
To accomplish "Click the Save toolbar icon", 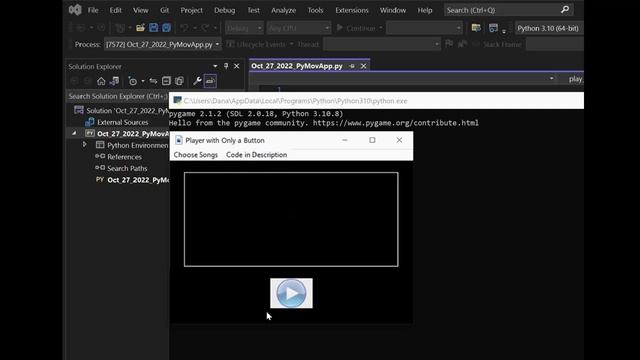I will tap(153, 28).
